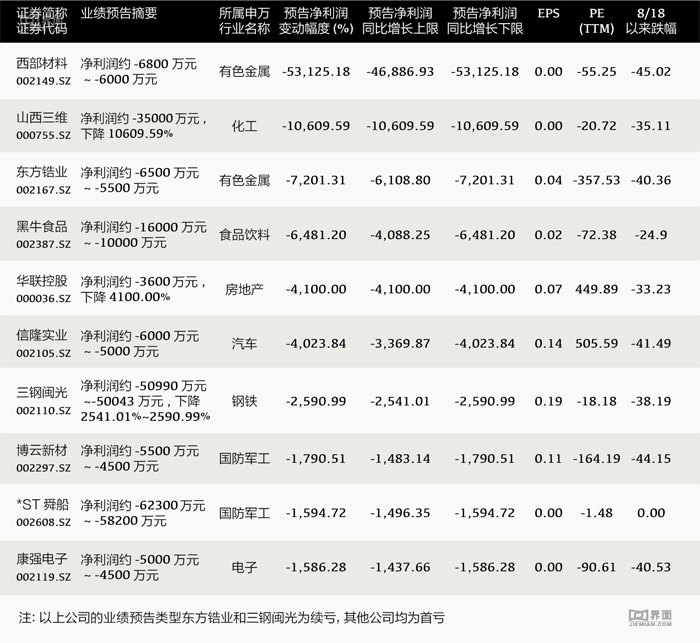
Task: Click the 预告净利润同比增长上限 header
Action: 400,21
